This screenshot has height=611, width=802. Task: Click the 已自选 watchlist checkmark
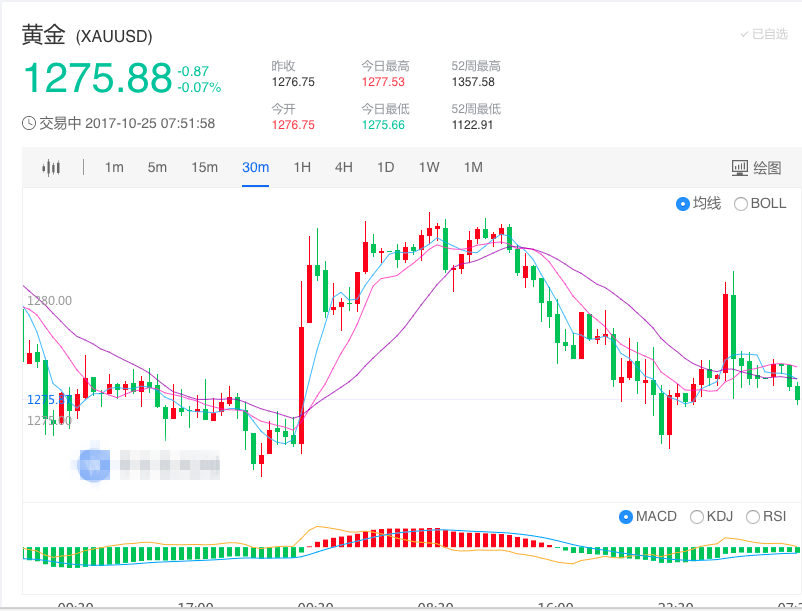pyautogui.click(x=763, y=34)
